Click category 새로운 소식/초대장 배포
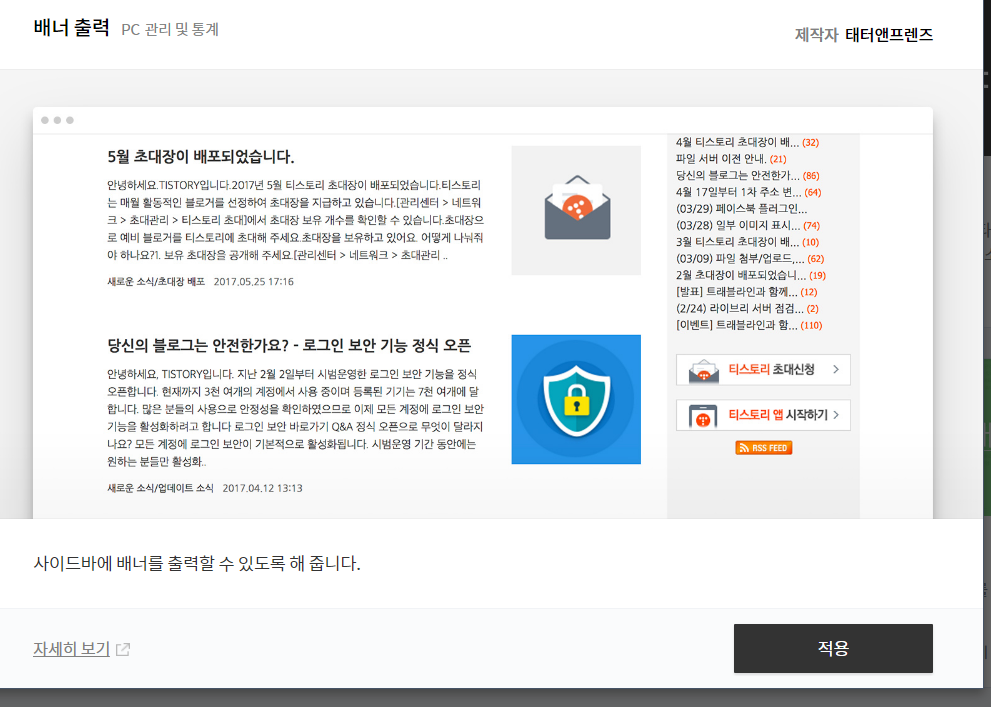 (x=156, y=282)
